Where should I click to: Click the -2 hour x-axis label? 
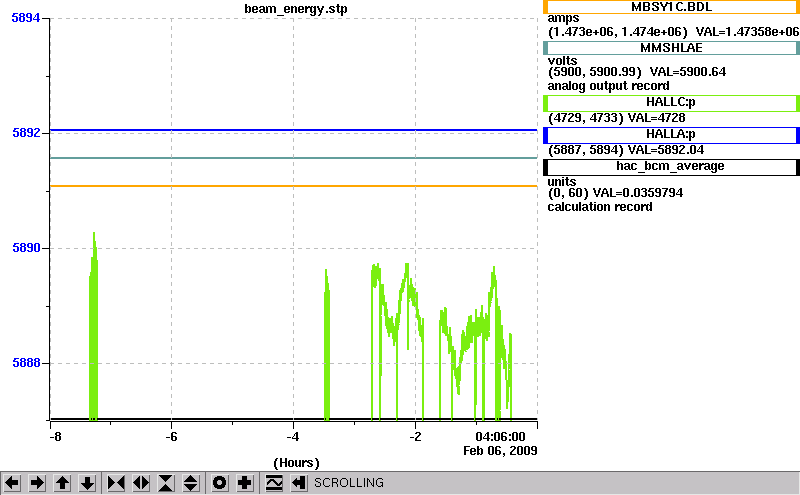pyautogui.click(x=415, y=437)
